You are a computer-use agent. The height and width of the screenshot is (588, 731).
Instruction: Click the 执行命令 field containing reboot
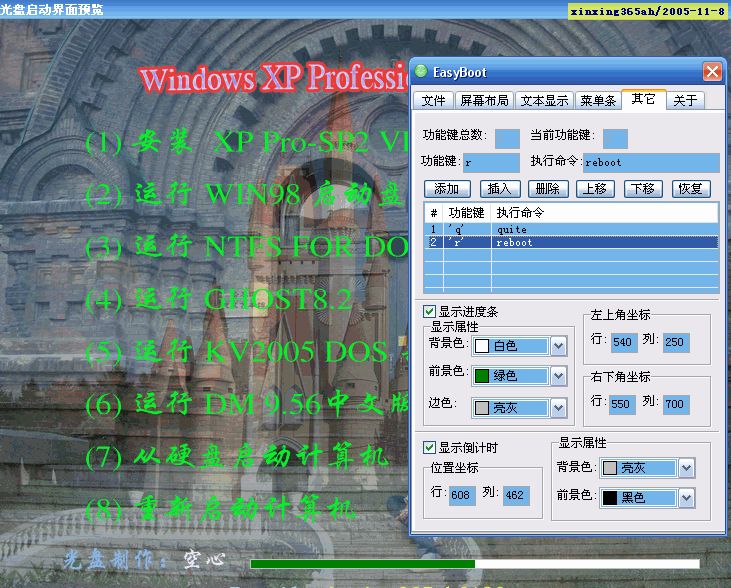point(651,163)
